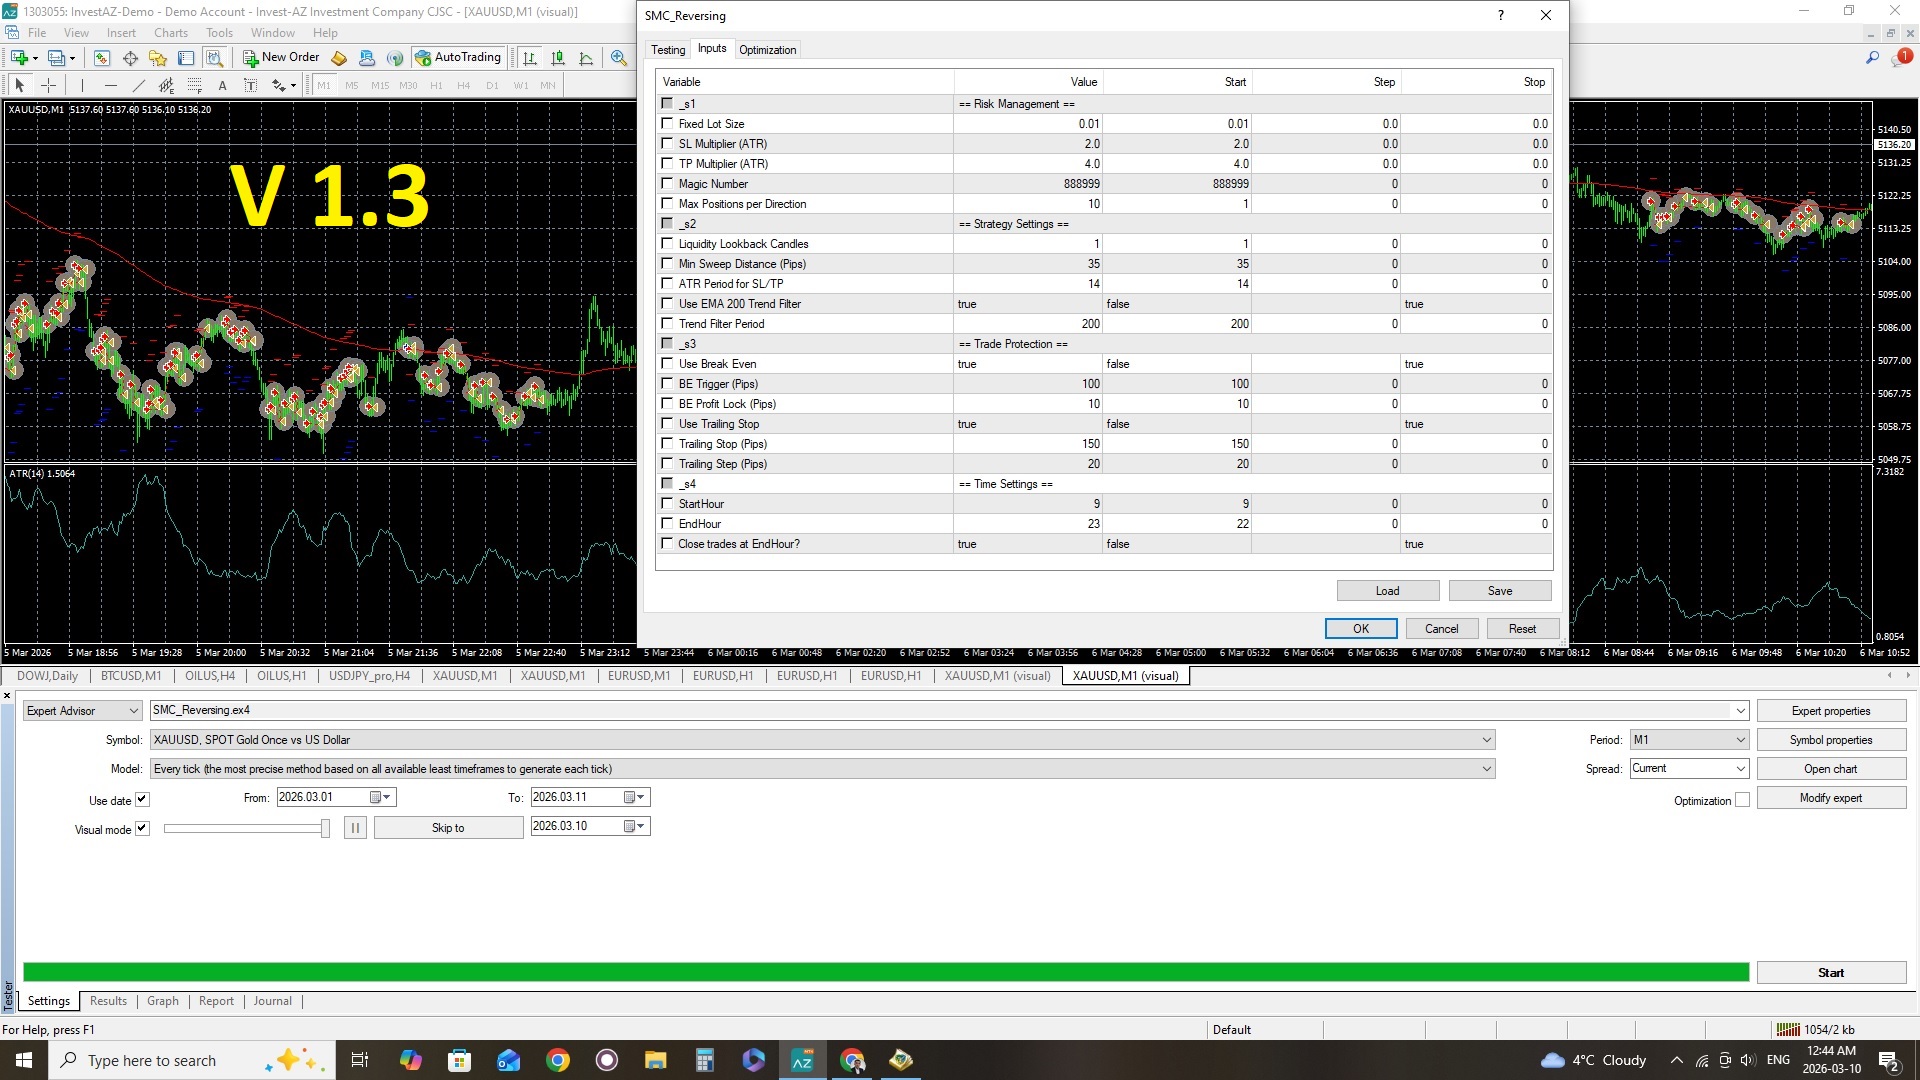Toggle the AutoTrading button
Viewport: 1920px width, 1080px height.
coord(458,57)
